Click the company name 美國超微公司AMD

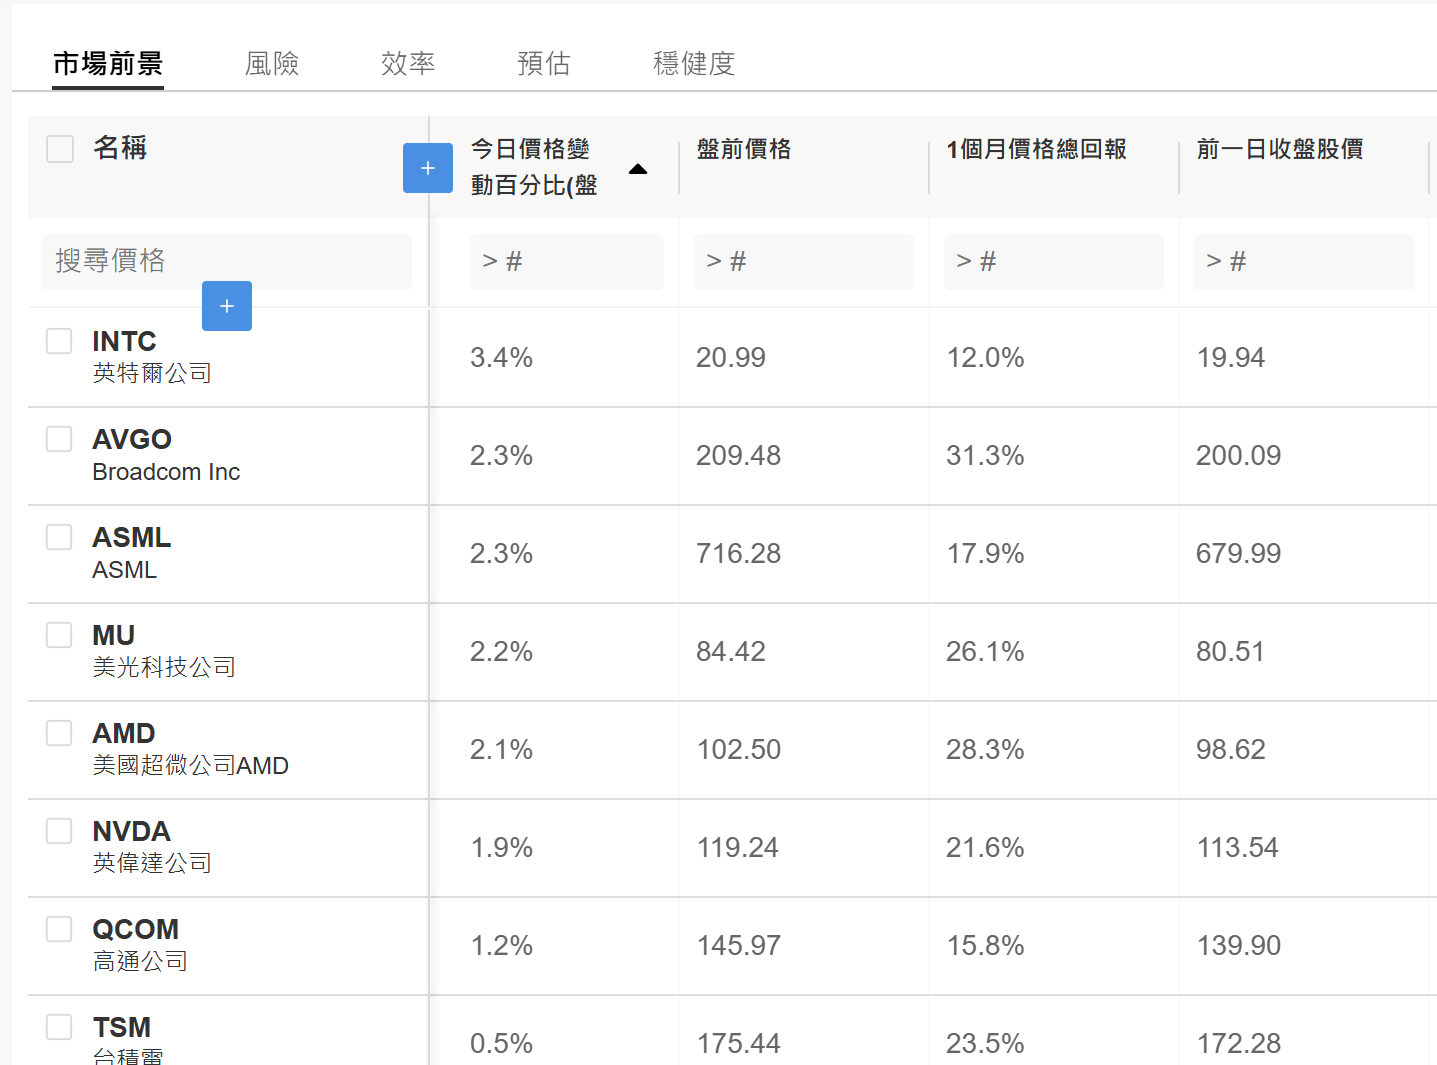190,765
